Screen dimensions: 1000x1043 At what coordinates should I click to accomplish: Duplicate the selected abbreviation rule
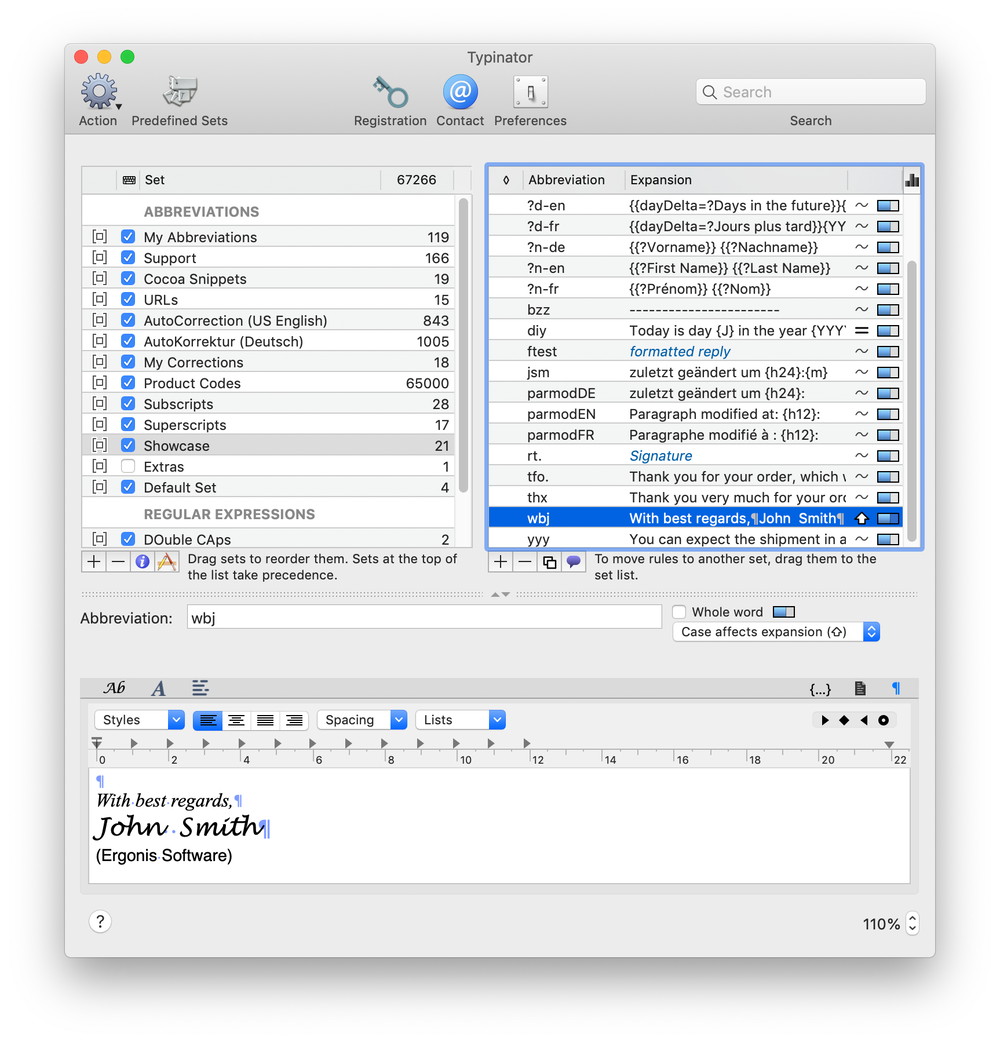tap(549, 562)
